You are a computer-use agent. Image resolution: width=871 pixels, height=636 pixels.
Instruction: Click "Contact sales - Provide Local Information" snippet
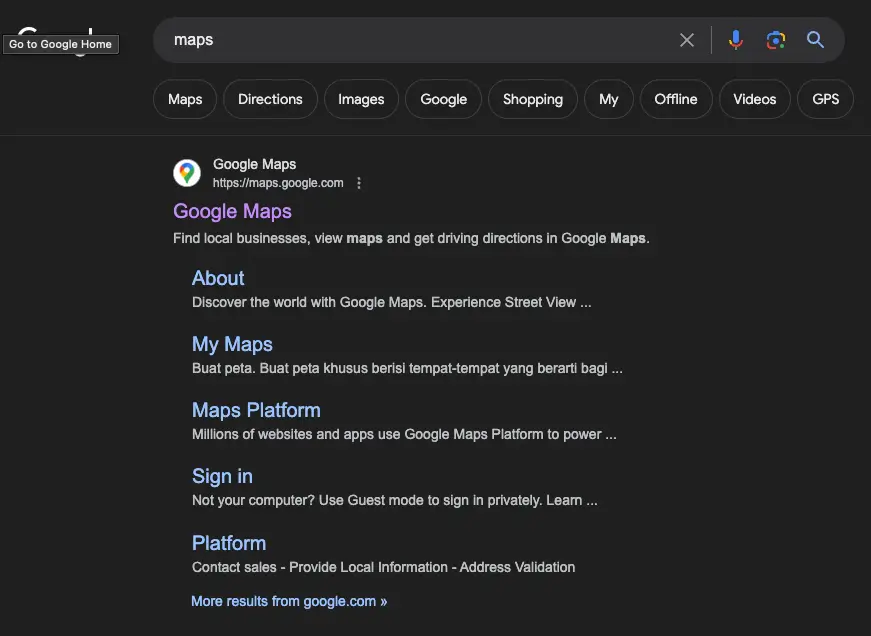point(383,567)
